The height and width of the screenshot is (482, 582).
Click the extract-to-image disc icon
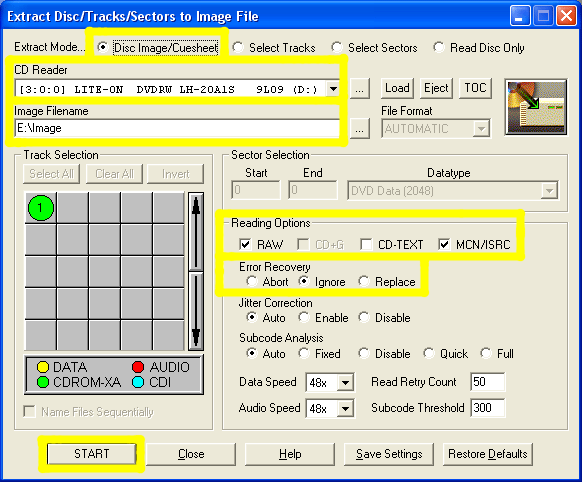[x=536, y=107]
